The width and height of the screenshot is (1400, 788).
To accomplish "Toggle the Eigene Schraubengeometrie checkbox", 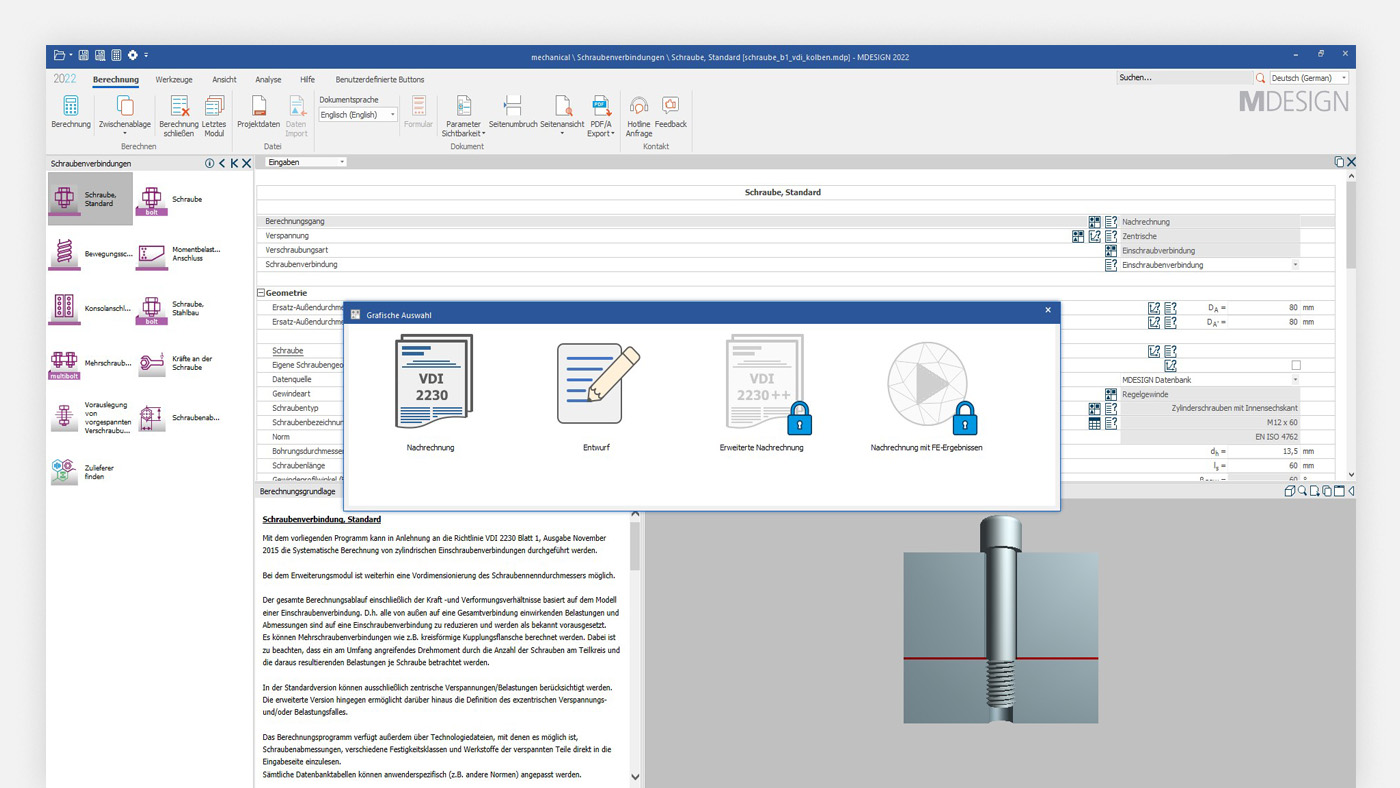I will pyautogui.click(x=1296, y=366).
